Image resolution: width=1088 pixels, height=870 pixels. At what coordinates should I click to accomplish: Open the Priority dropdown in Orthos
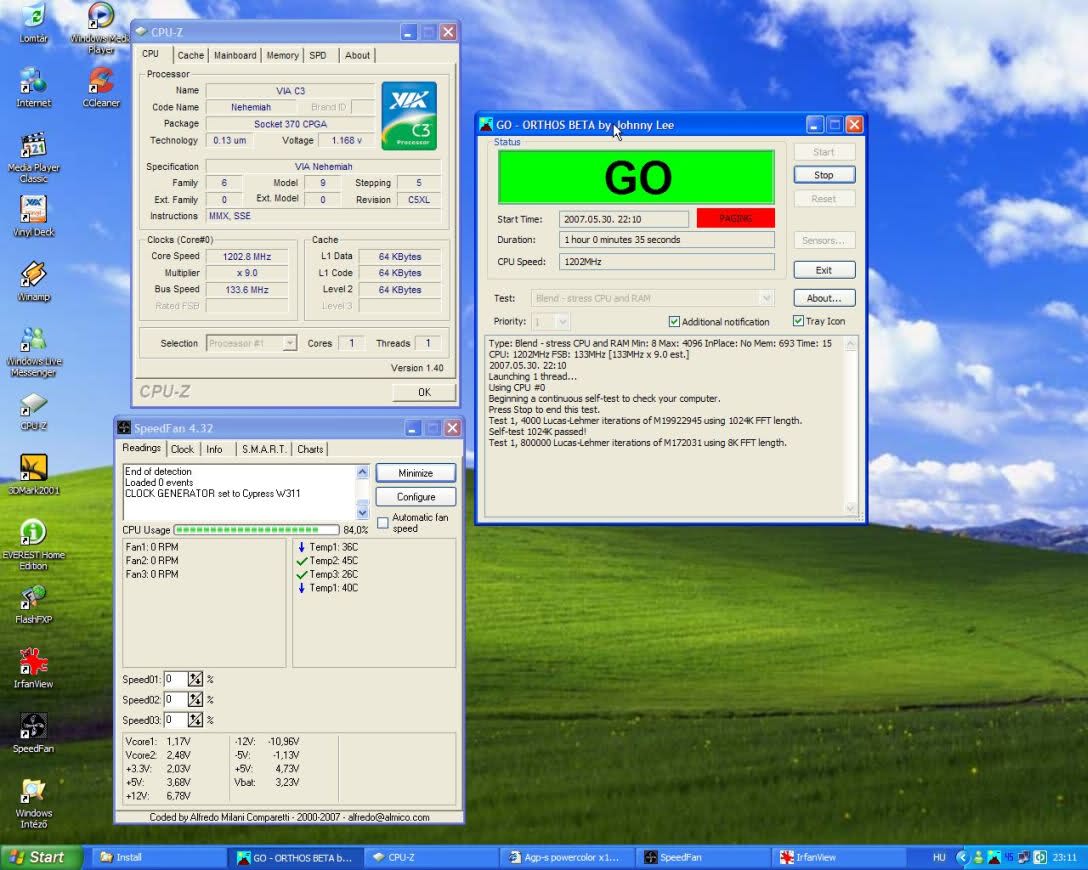(x=562, y=322)
